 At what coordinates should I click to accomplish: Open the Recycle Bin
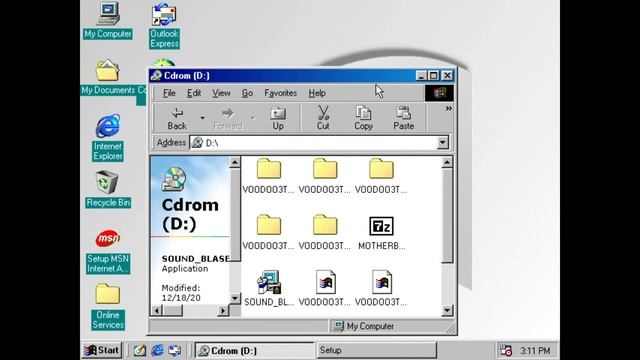click(108, 189)
